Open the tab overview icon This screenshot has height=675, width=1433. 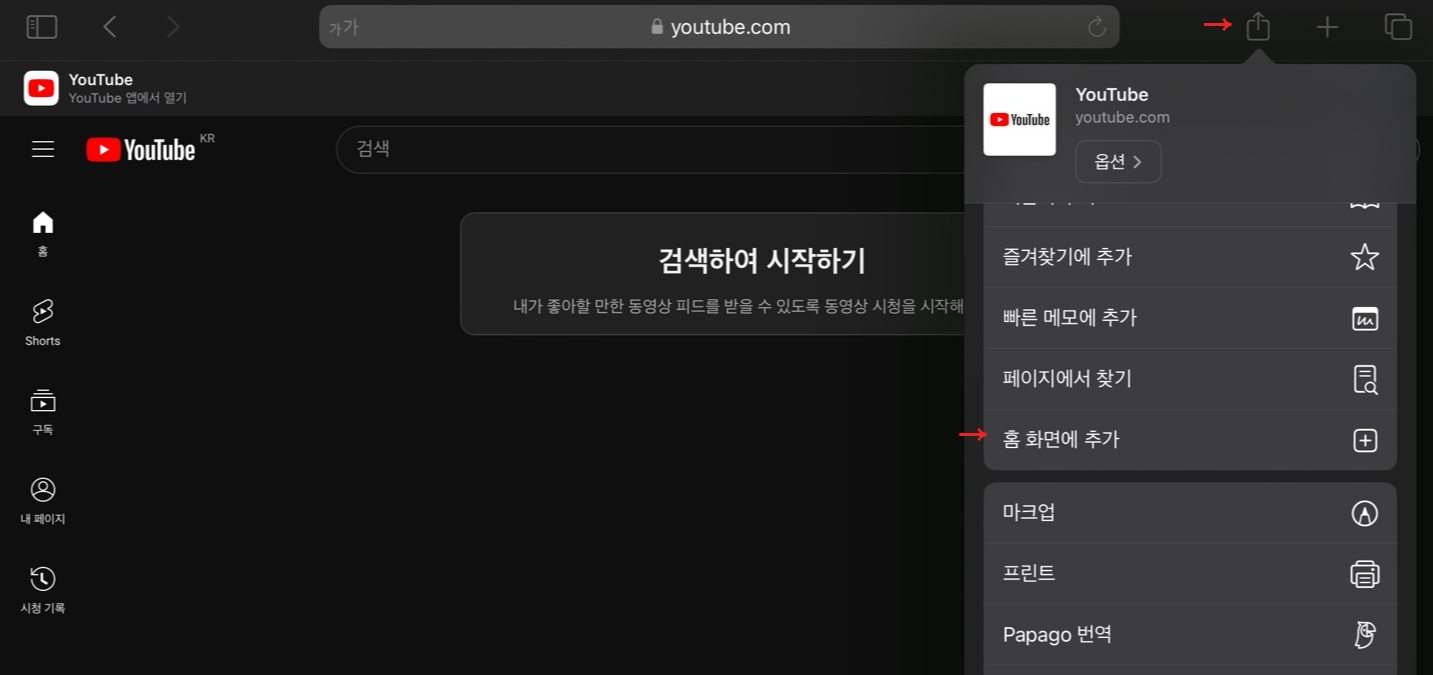[x=1397, y=27]
